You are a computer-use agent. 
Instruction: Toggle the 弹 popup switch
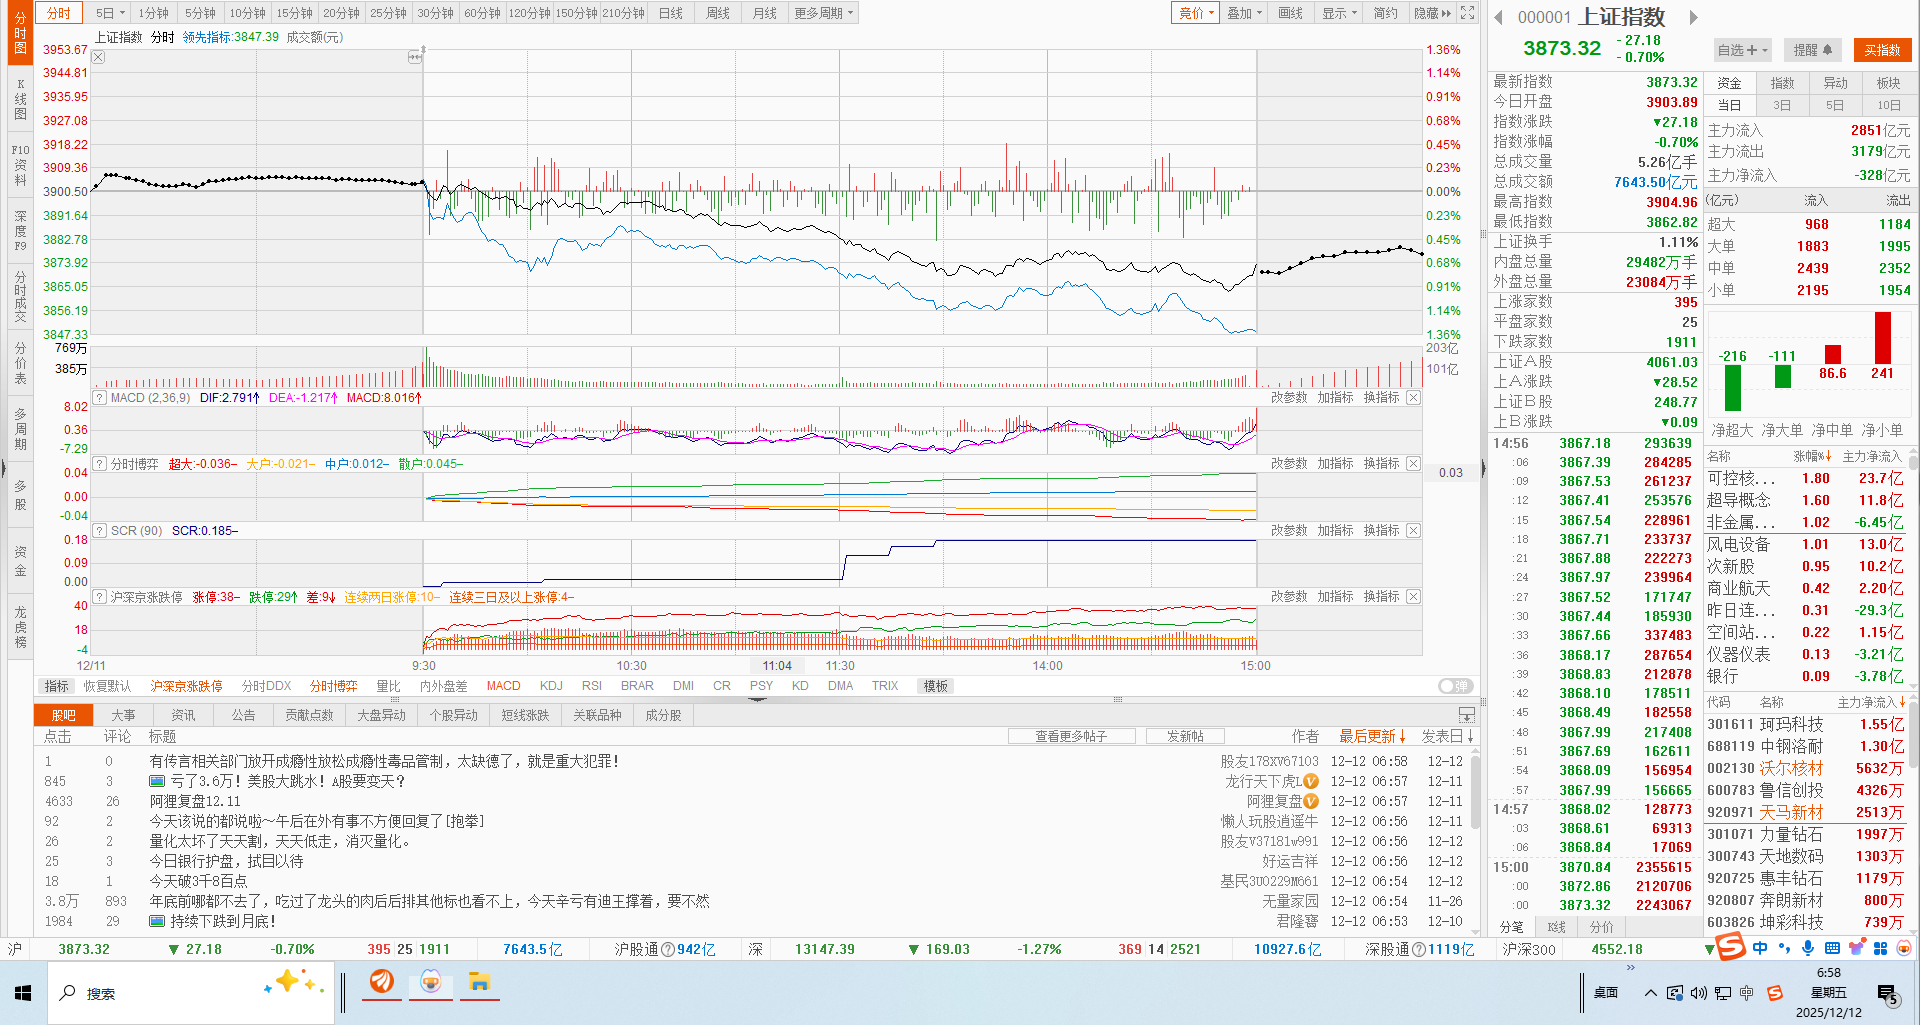[1455, 686]
